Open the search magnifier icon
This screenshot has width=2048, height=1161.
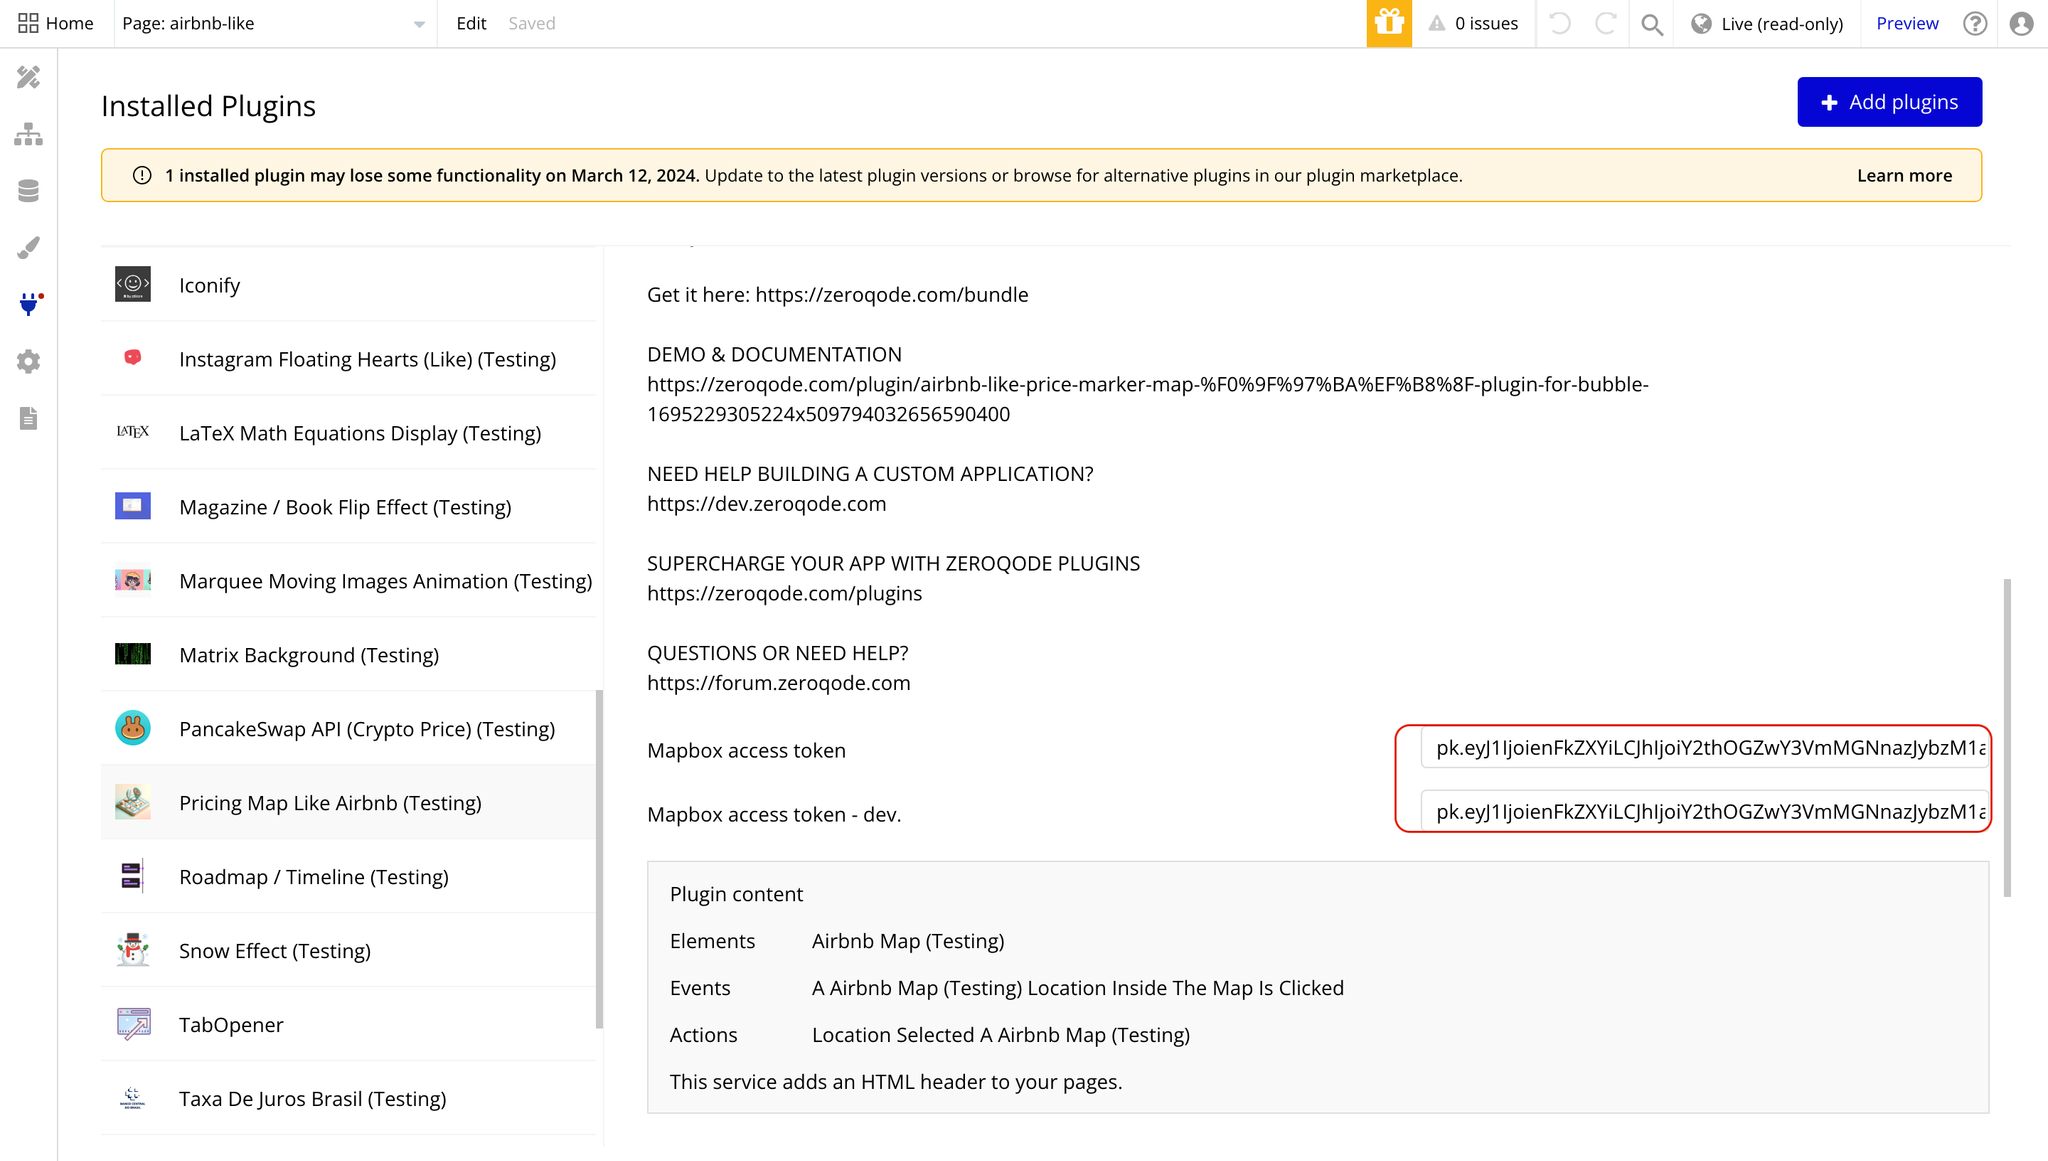(1652, 24)
